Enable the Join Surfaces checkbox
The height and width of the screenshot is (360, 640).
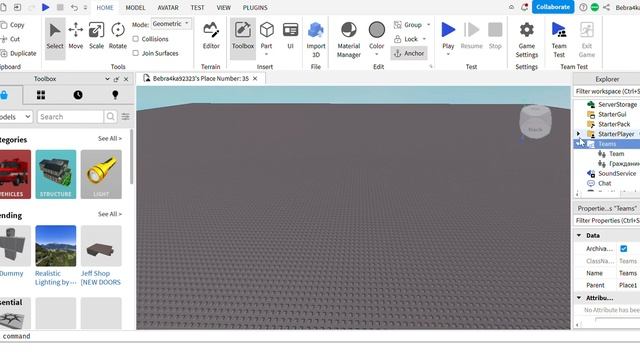pos(136,53)
